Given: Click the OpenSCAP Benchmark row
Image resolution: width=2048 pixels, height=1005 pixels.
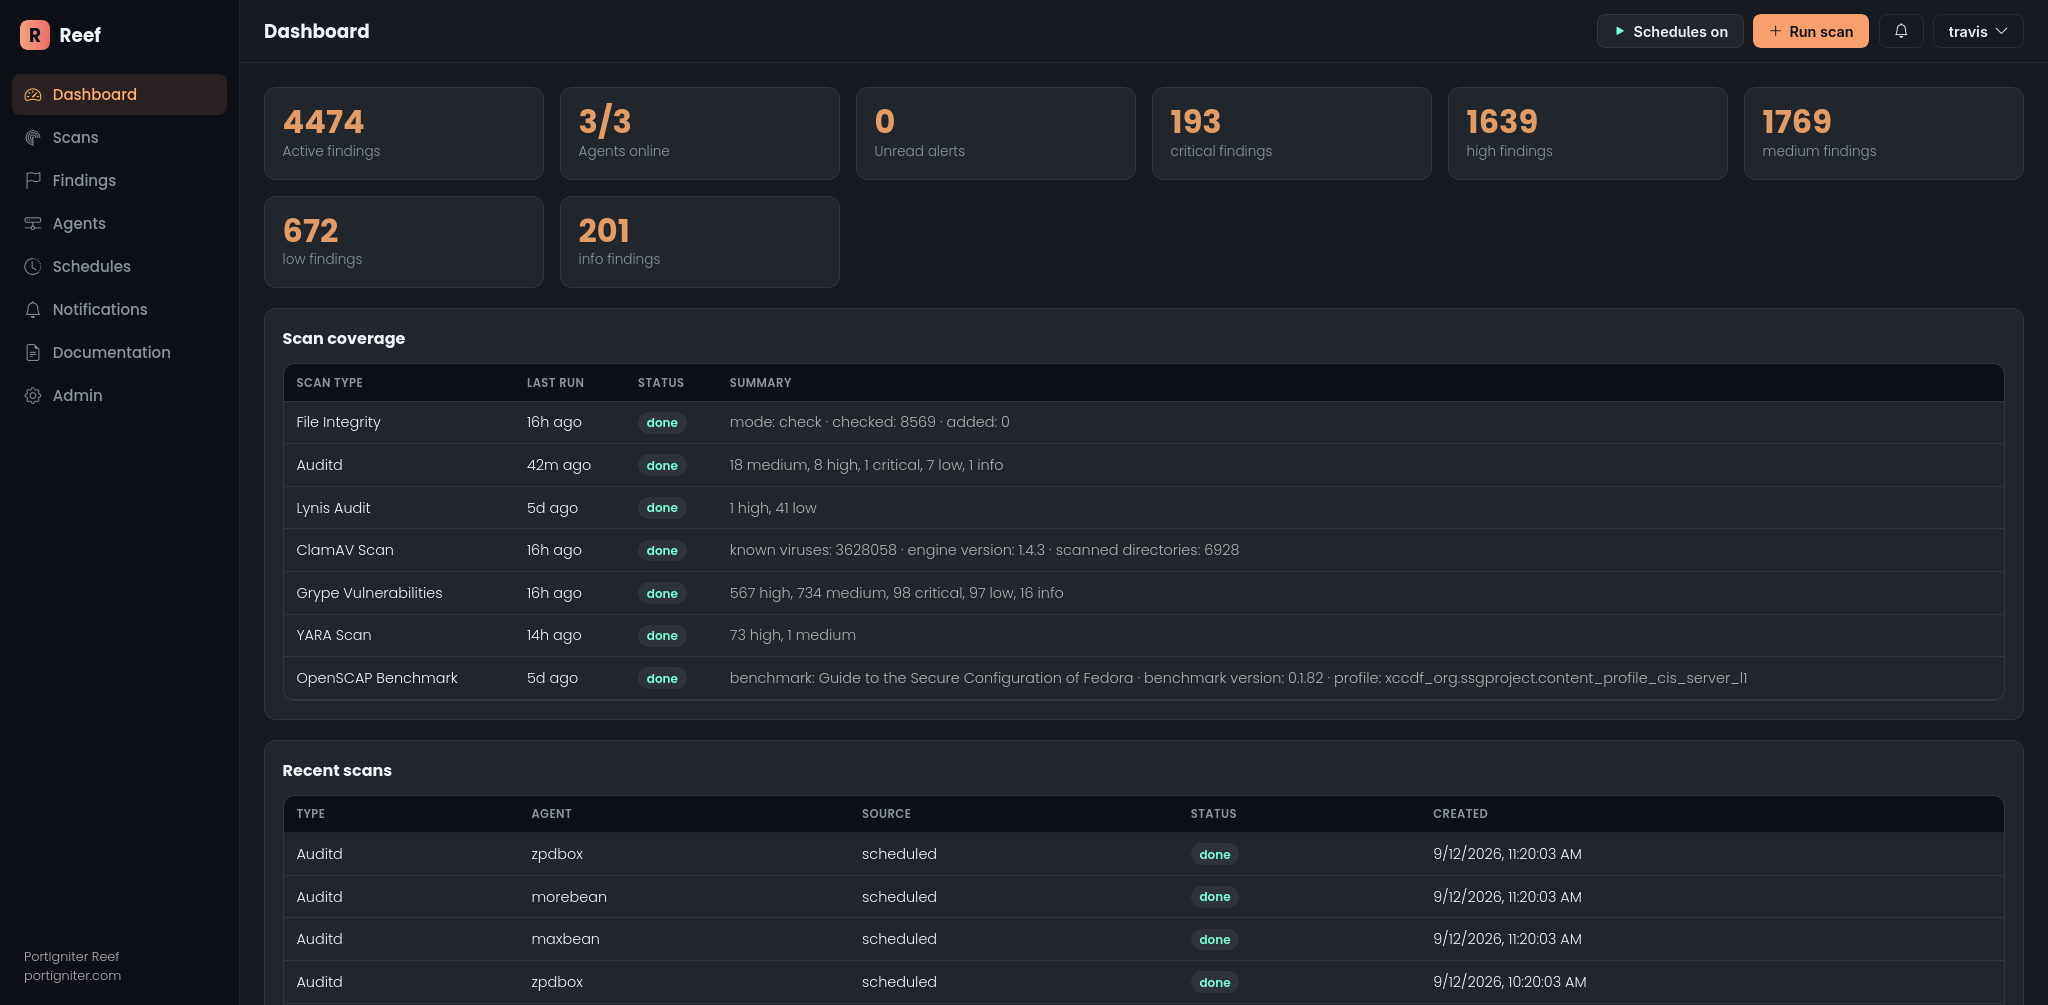Looking at the screenshot, I should click(x=1144, y=678).
